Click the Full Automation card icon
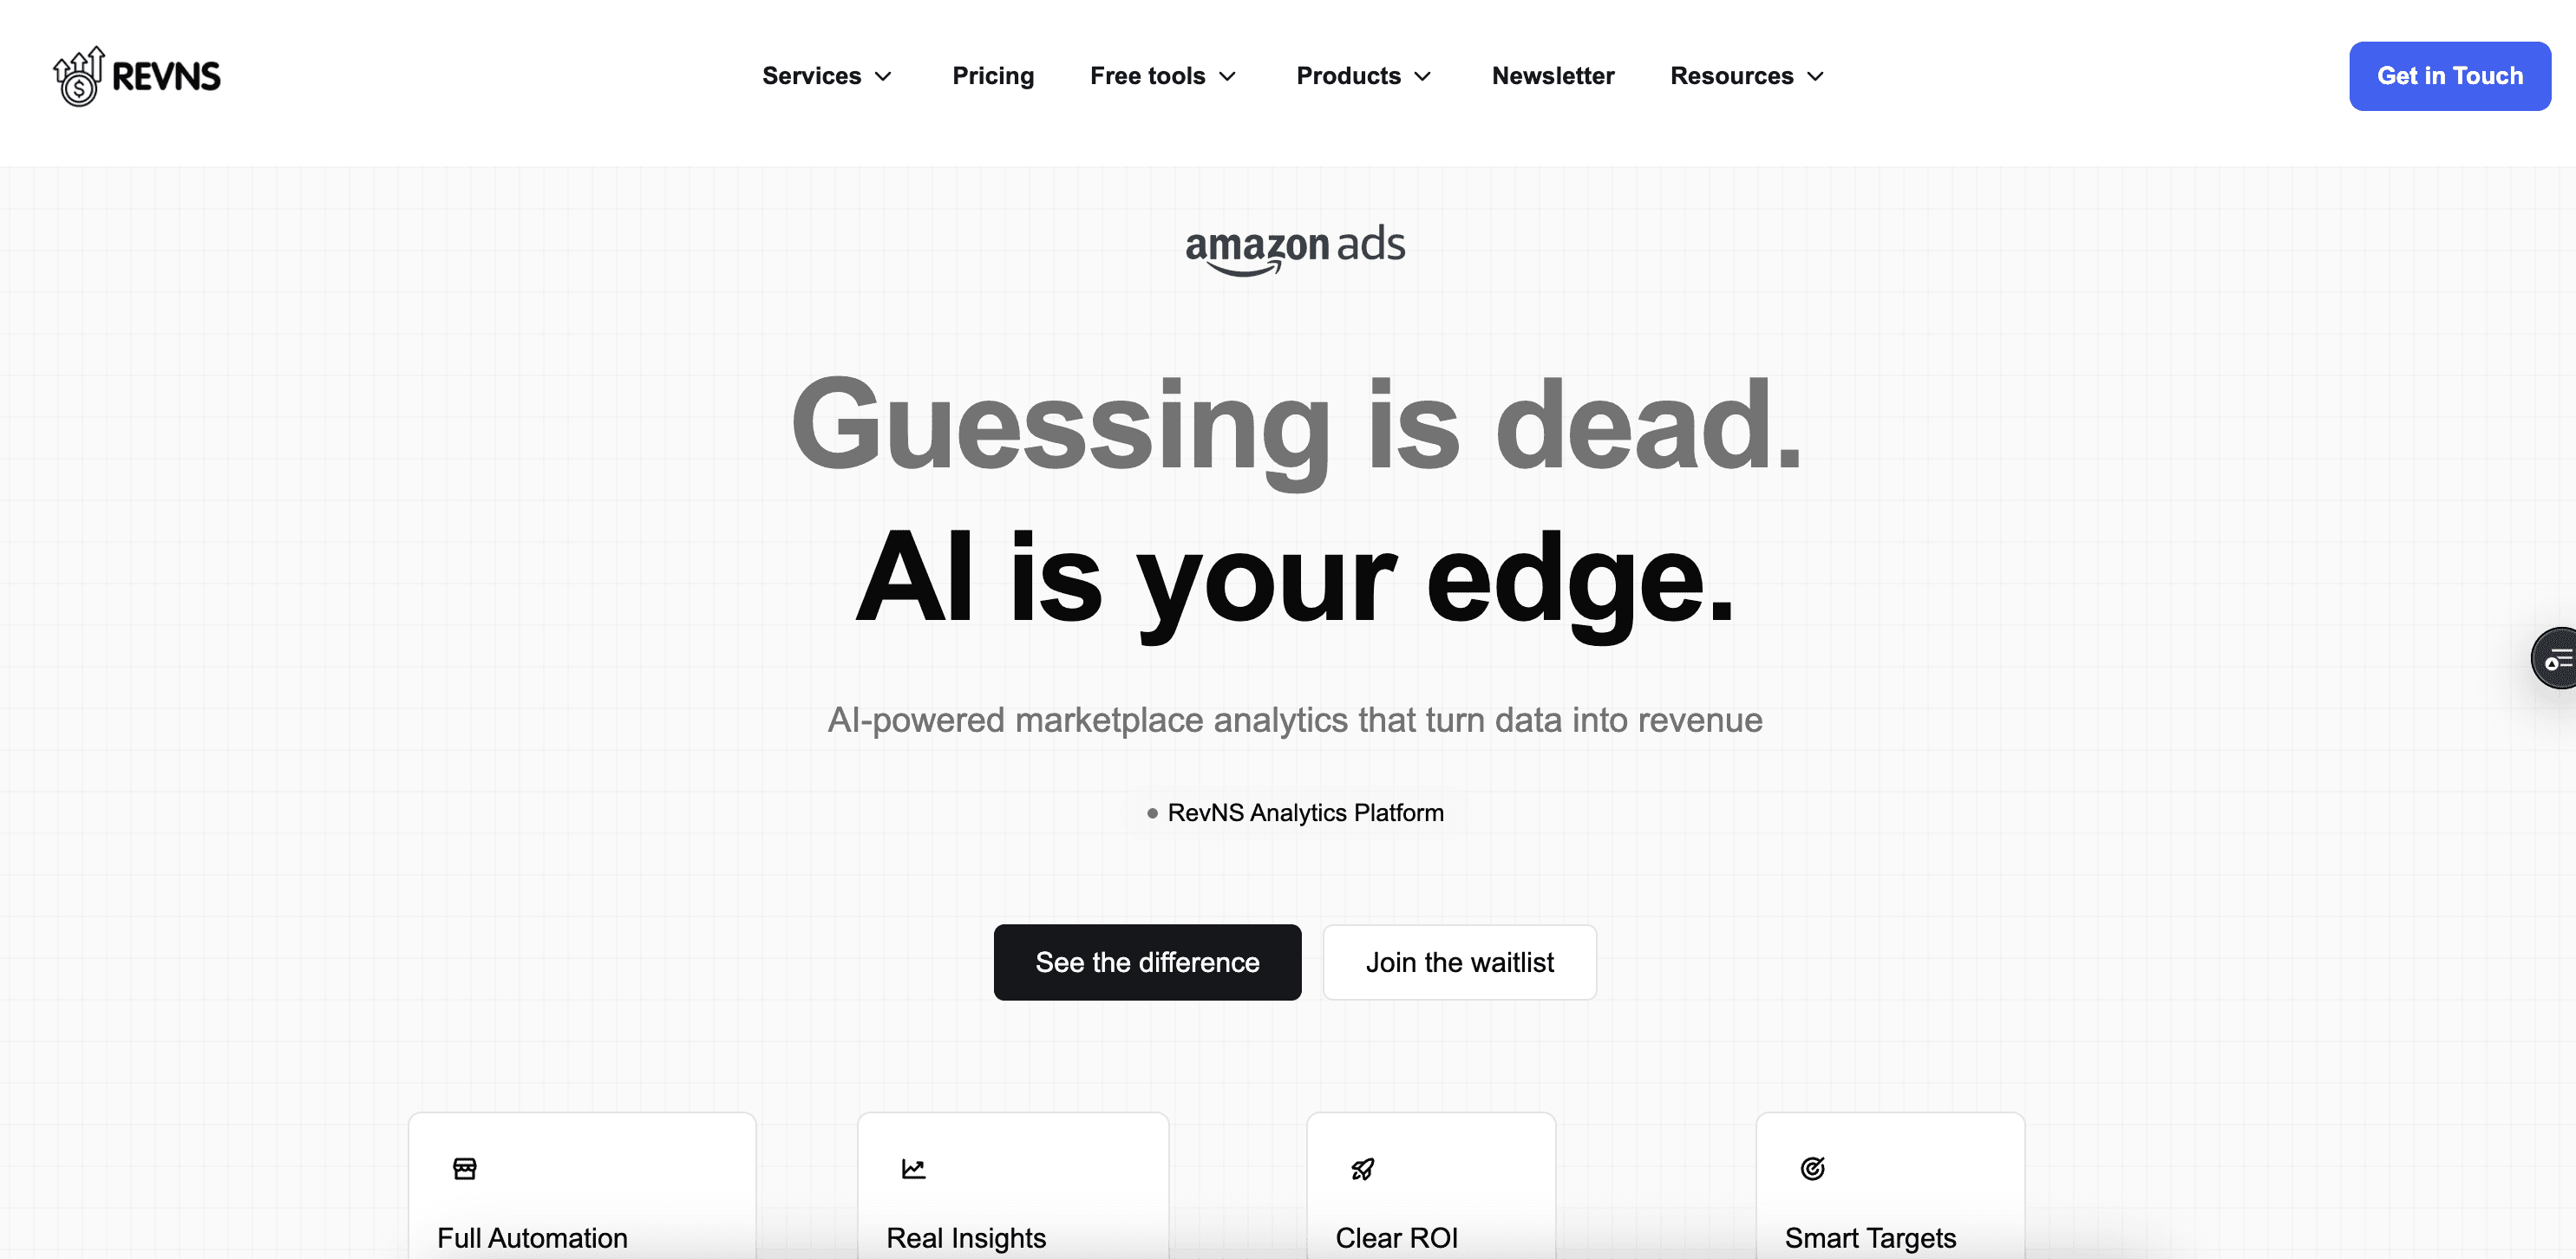The height and width of the screenshot is (1259, 2576). coord(463,1167)
